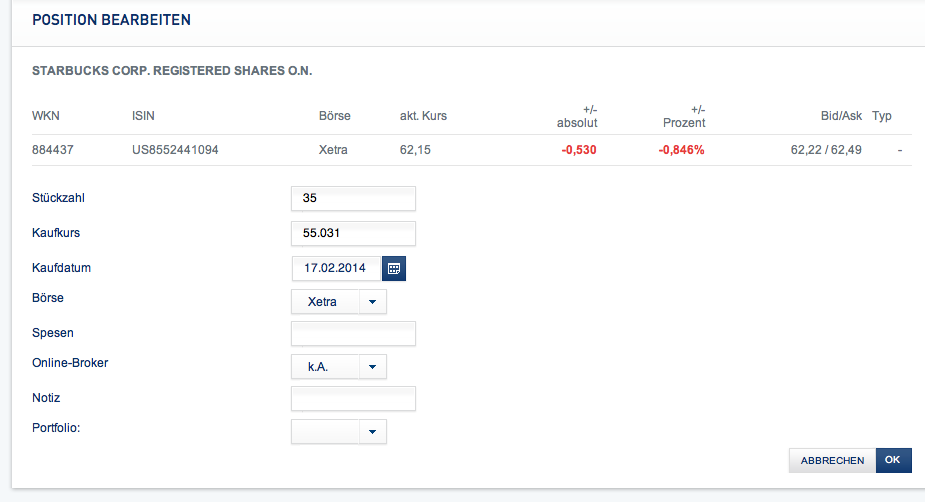Screen dimensions: 925x502
Task: Click the ISIN value US8552441094
Action: coord(175,150)
